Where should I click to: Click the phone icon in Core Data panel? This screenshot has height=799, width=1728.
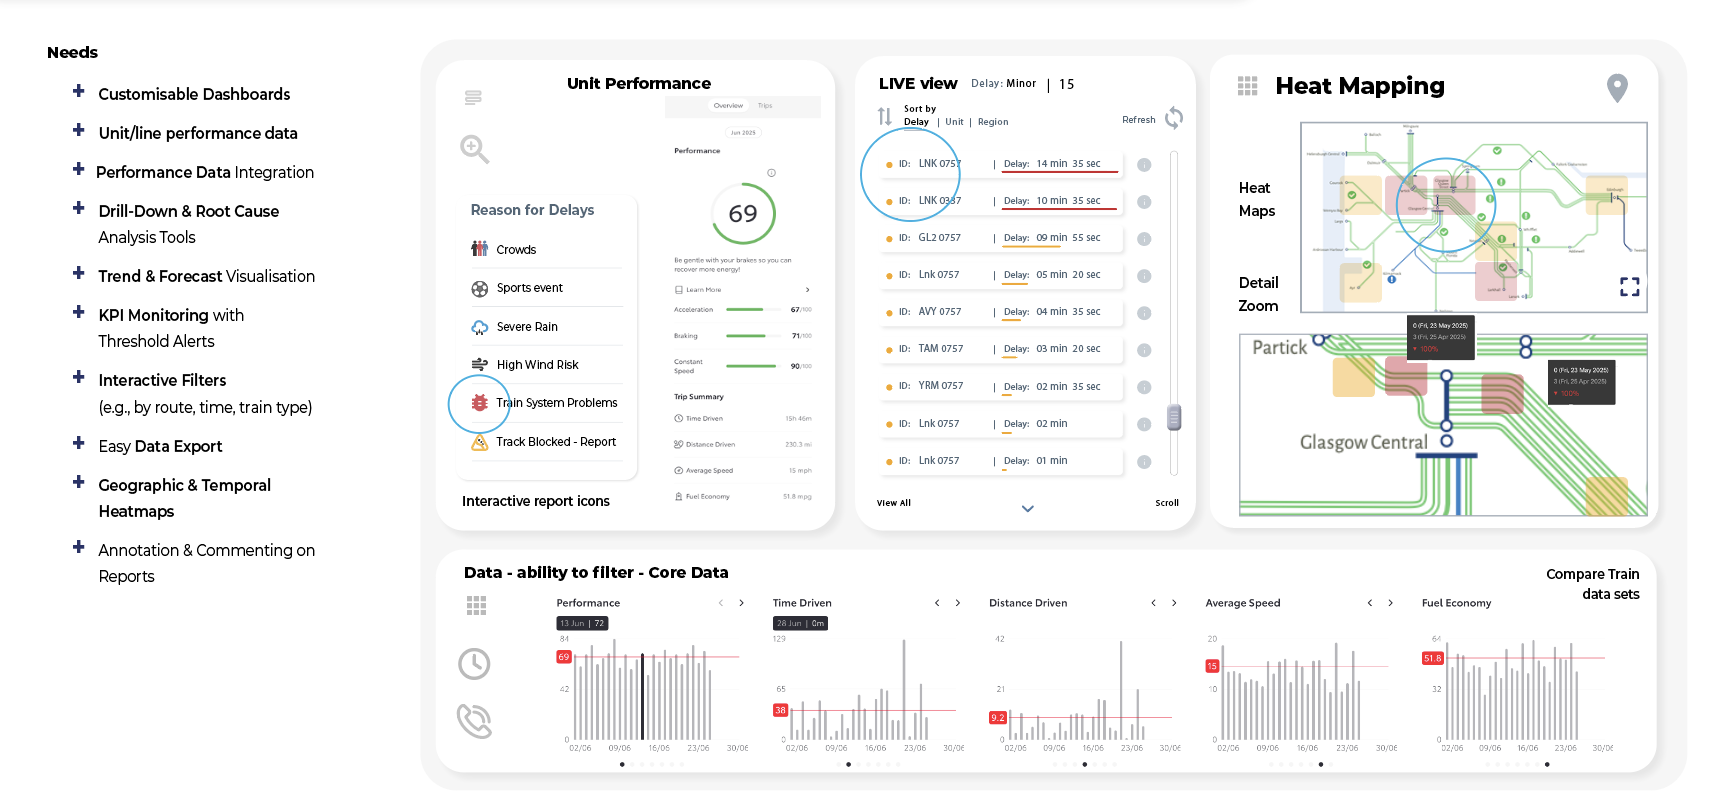point(475,720)
